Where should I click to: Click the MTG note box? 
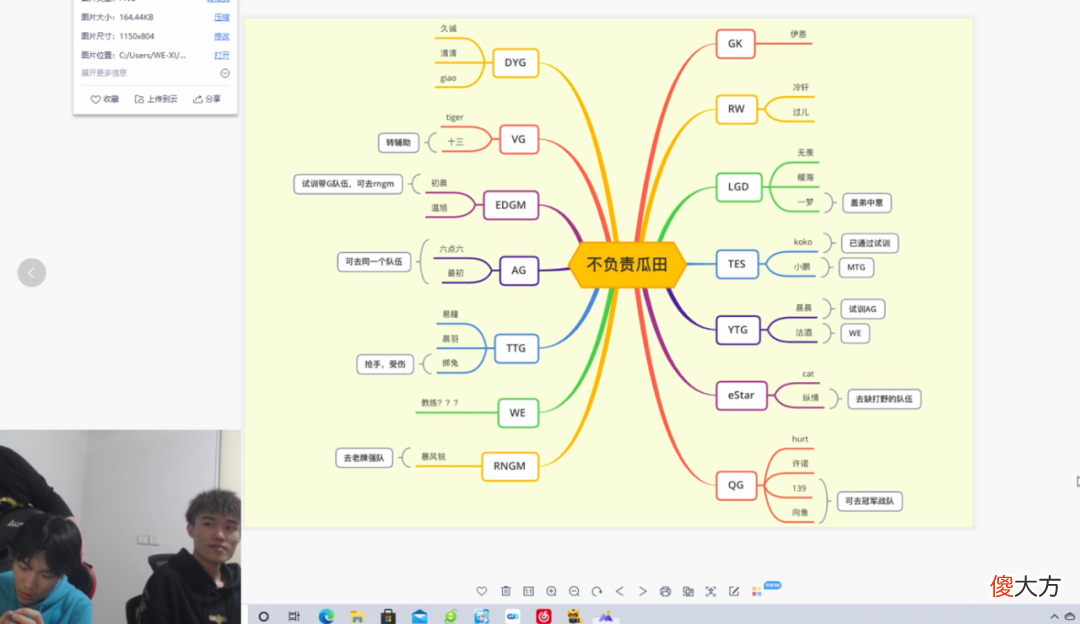[856, 267]
